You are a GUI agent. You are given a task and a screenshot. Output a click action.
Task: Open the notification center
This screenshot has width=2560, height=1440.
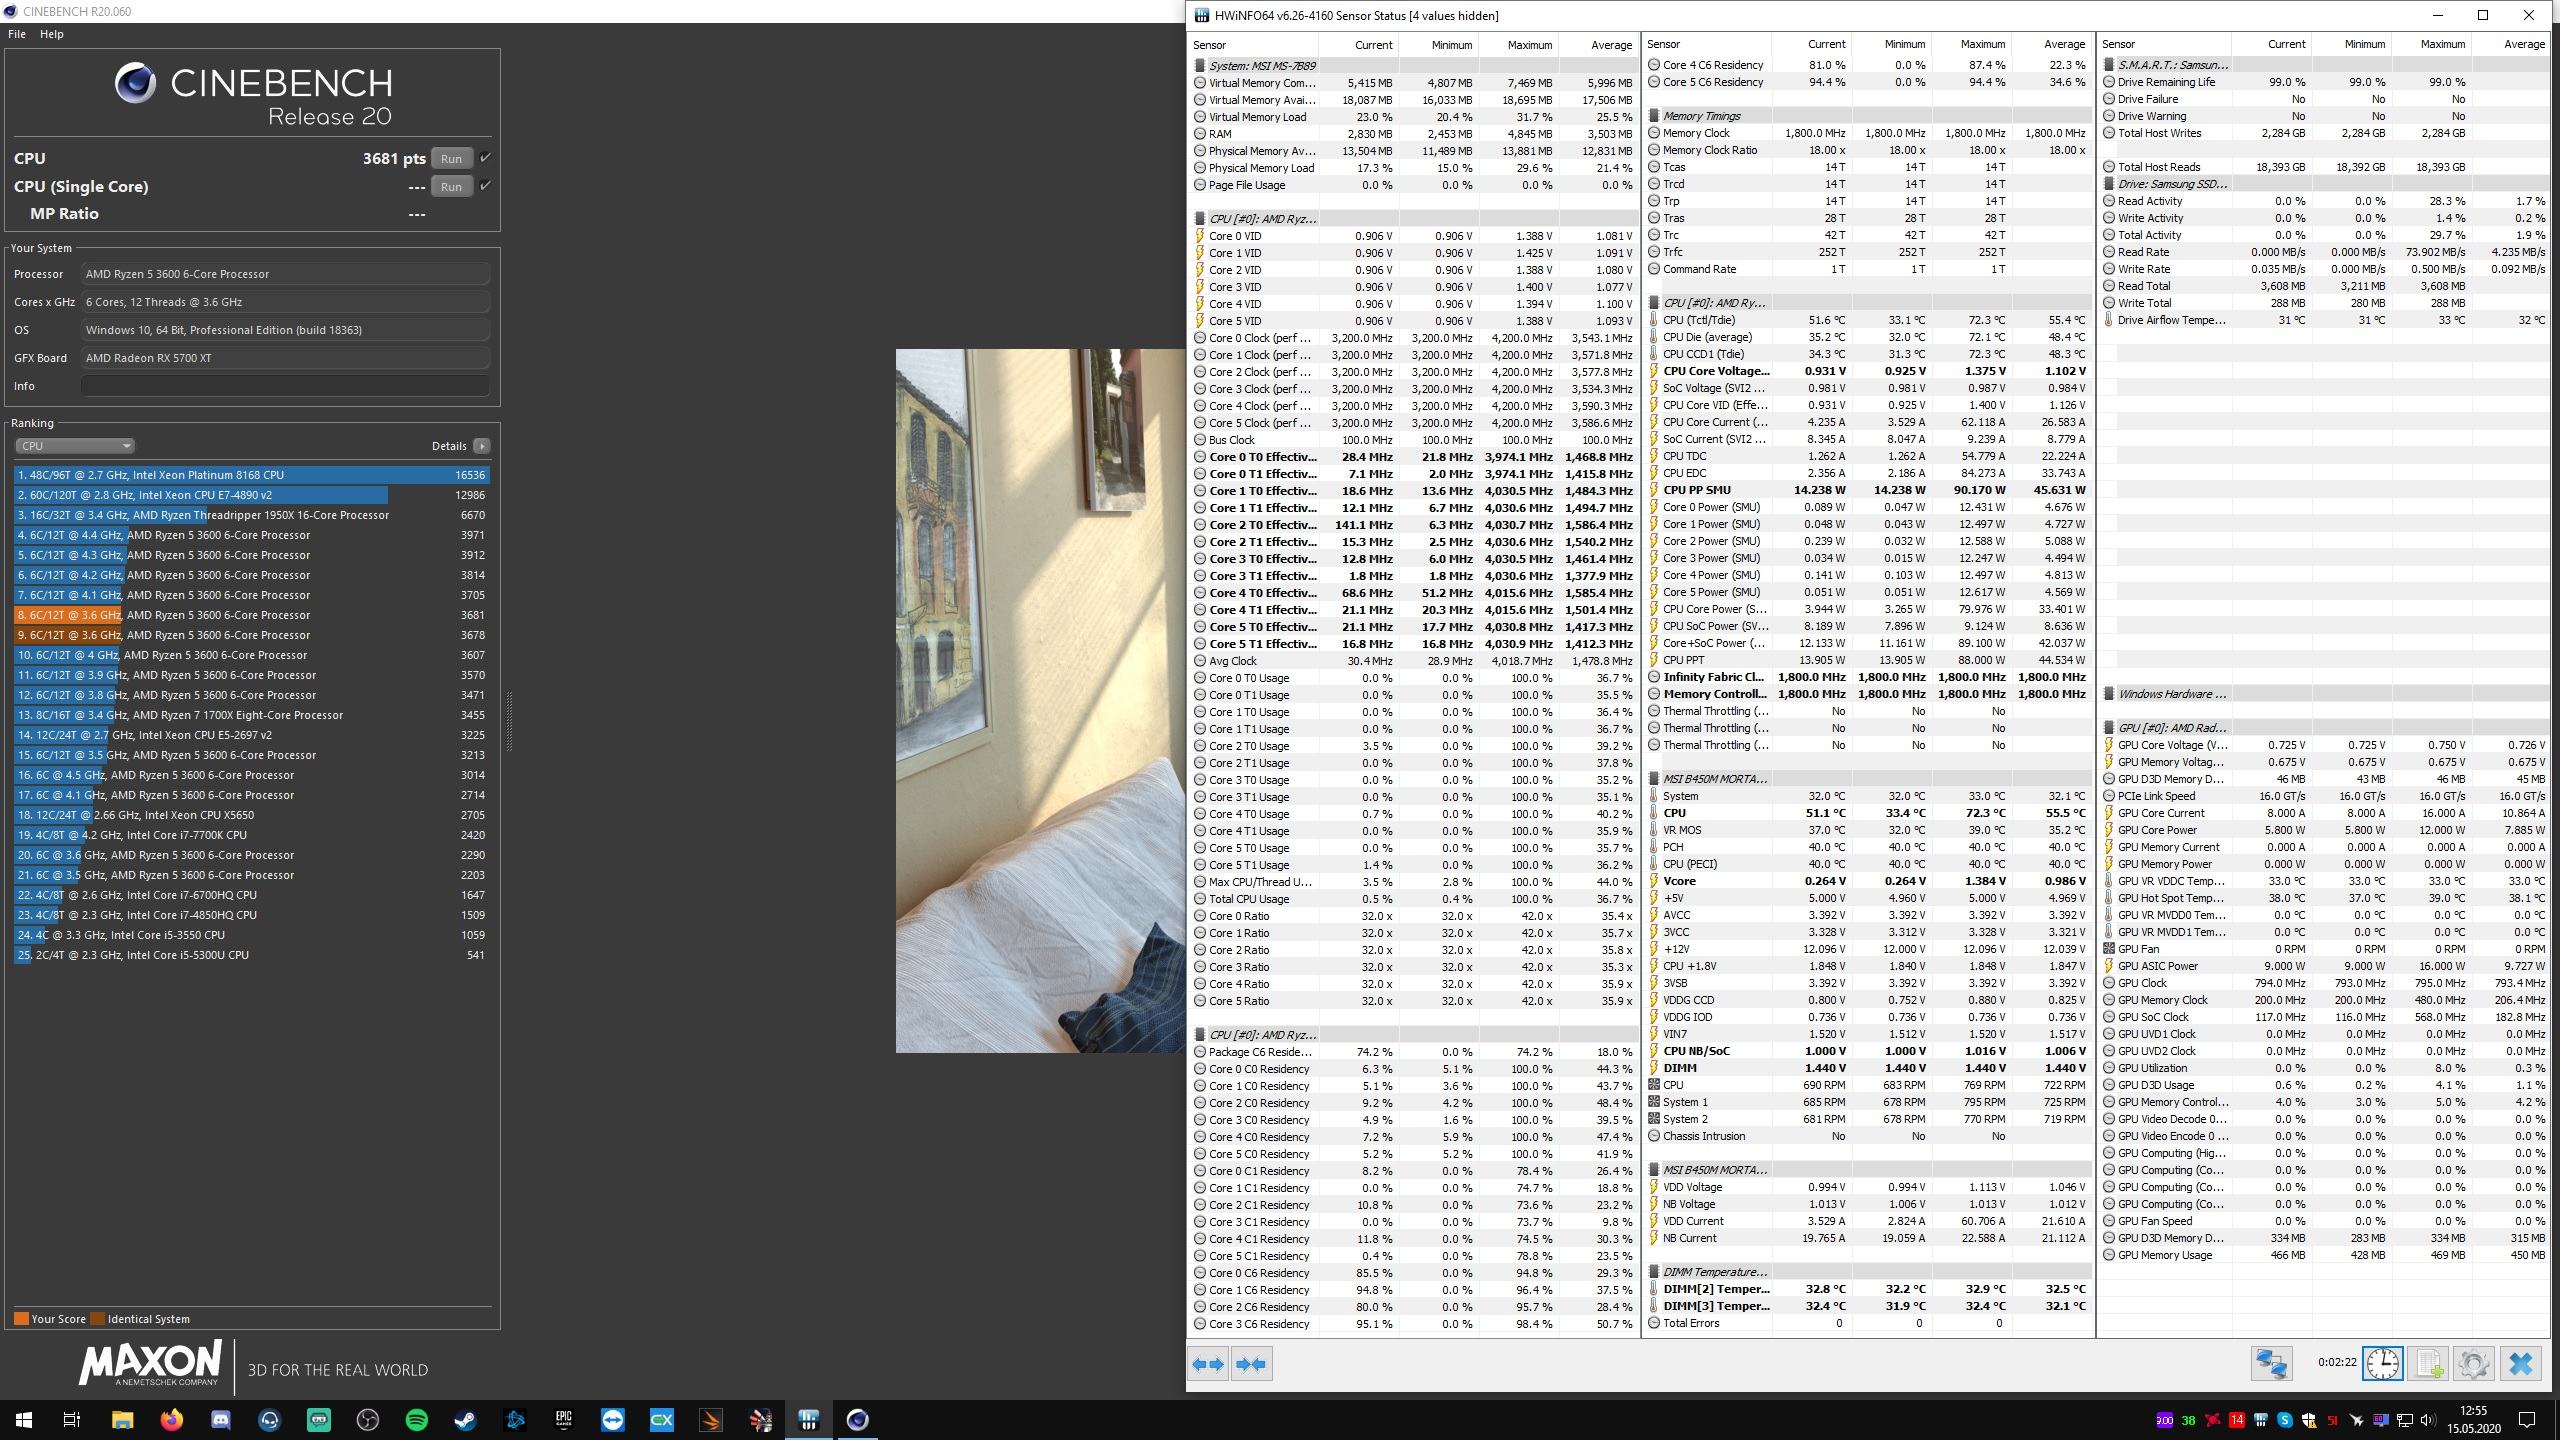tap(2527, 1419)
